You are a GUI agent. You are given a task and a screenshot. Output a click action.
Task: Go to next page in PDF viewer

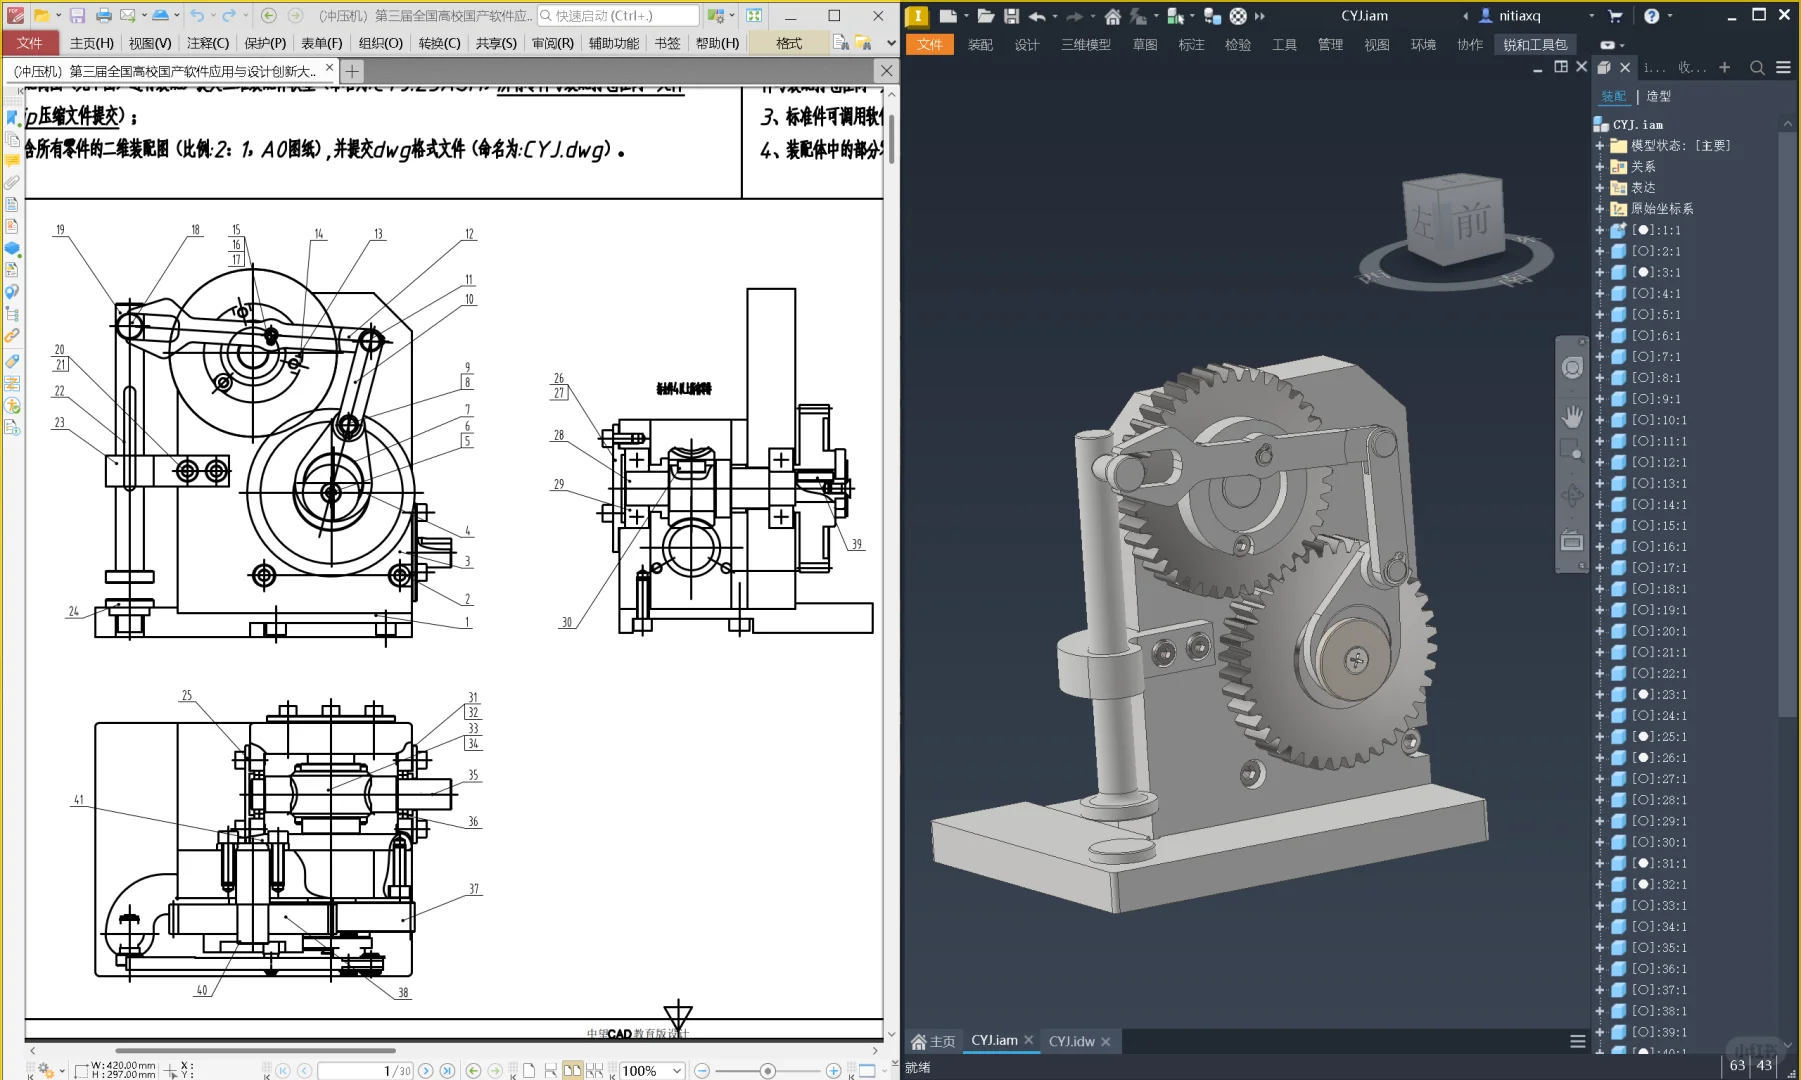pyautogui.click(x=426, y=1071)
